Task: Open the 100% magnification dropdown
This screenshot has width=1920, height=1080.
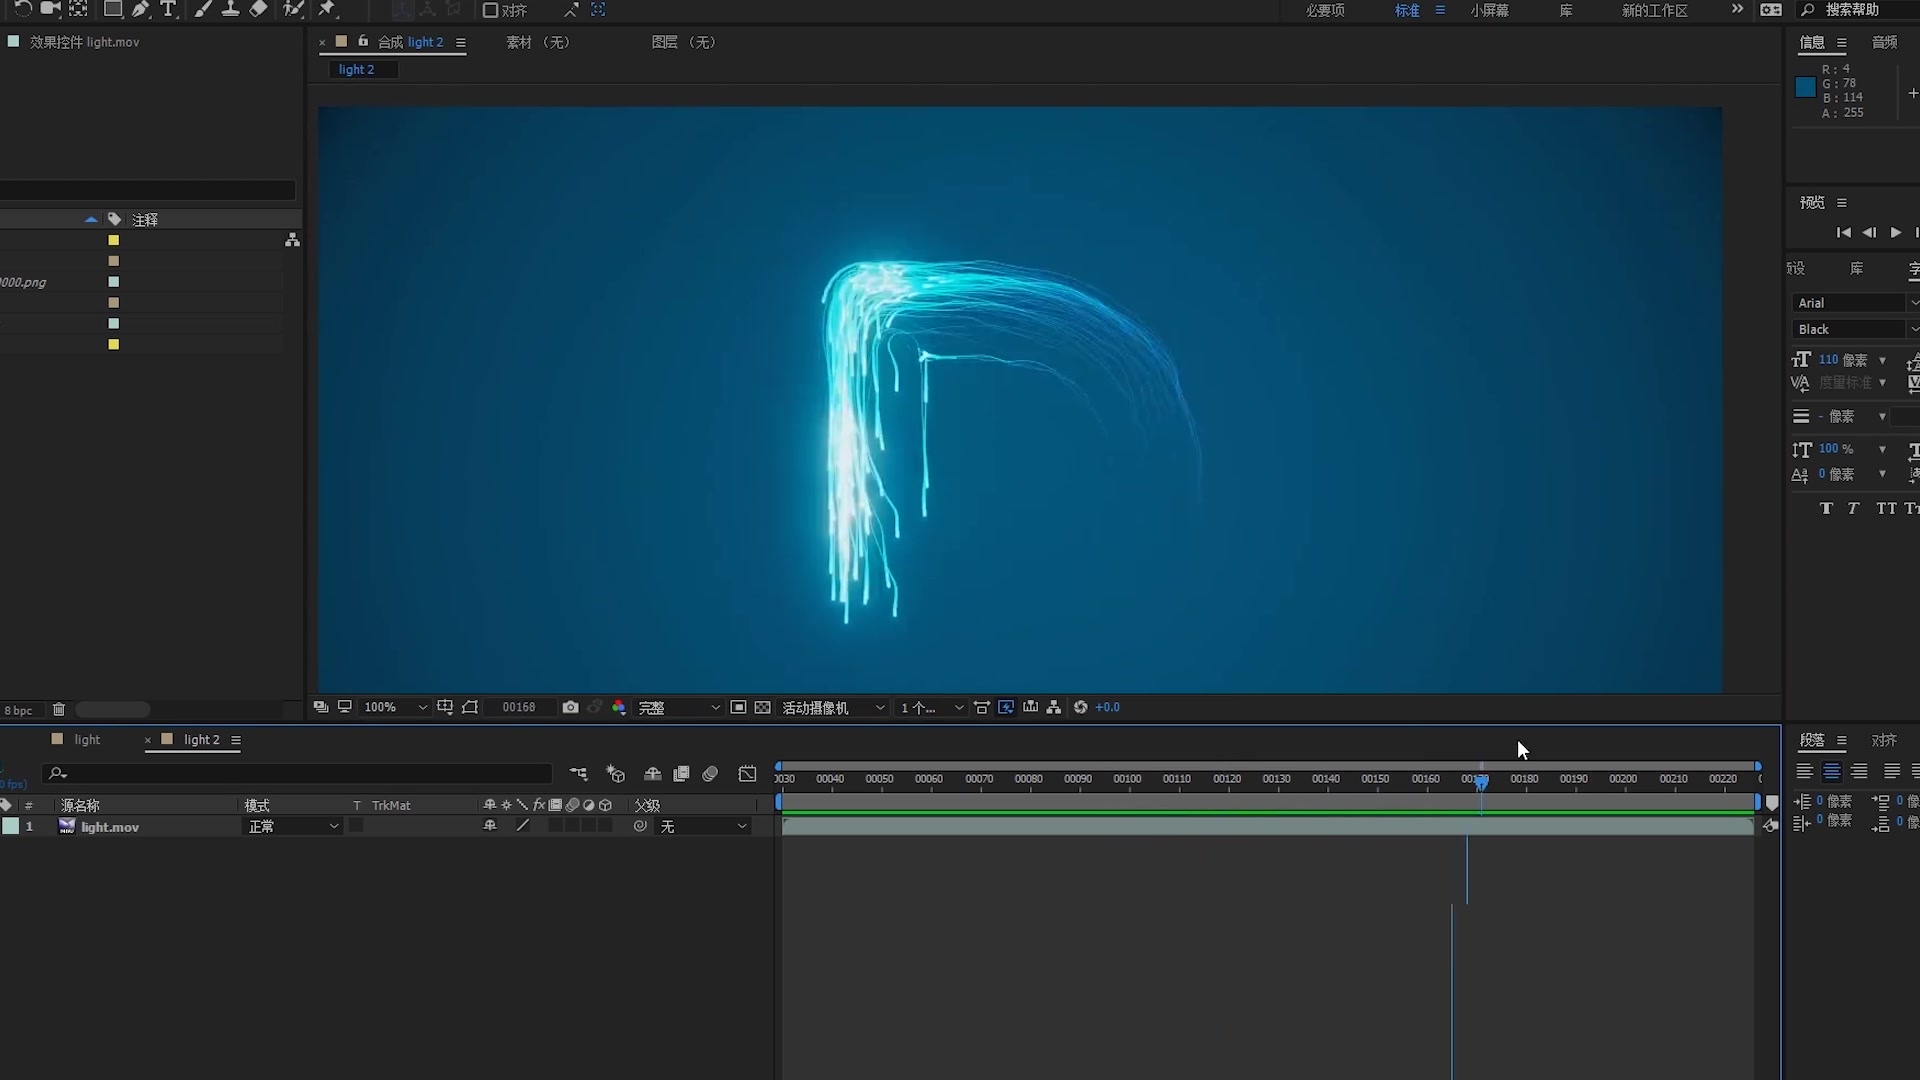Action: click(395, 707)
